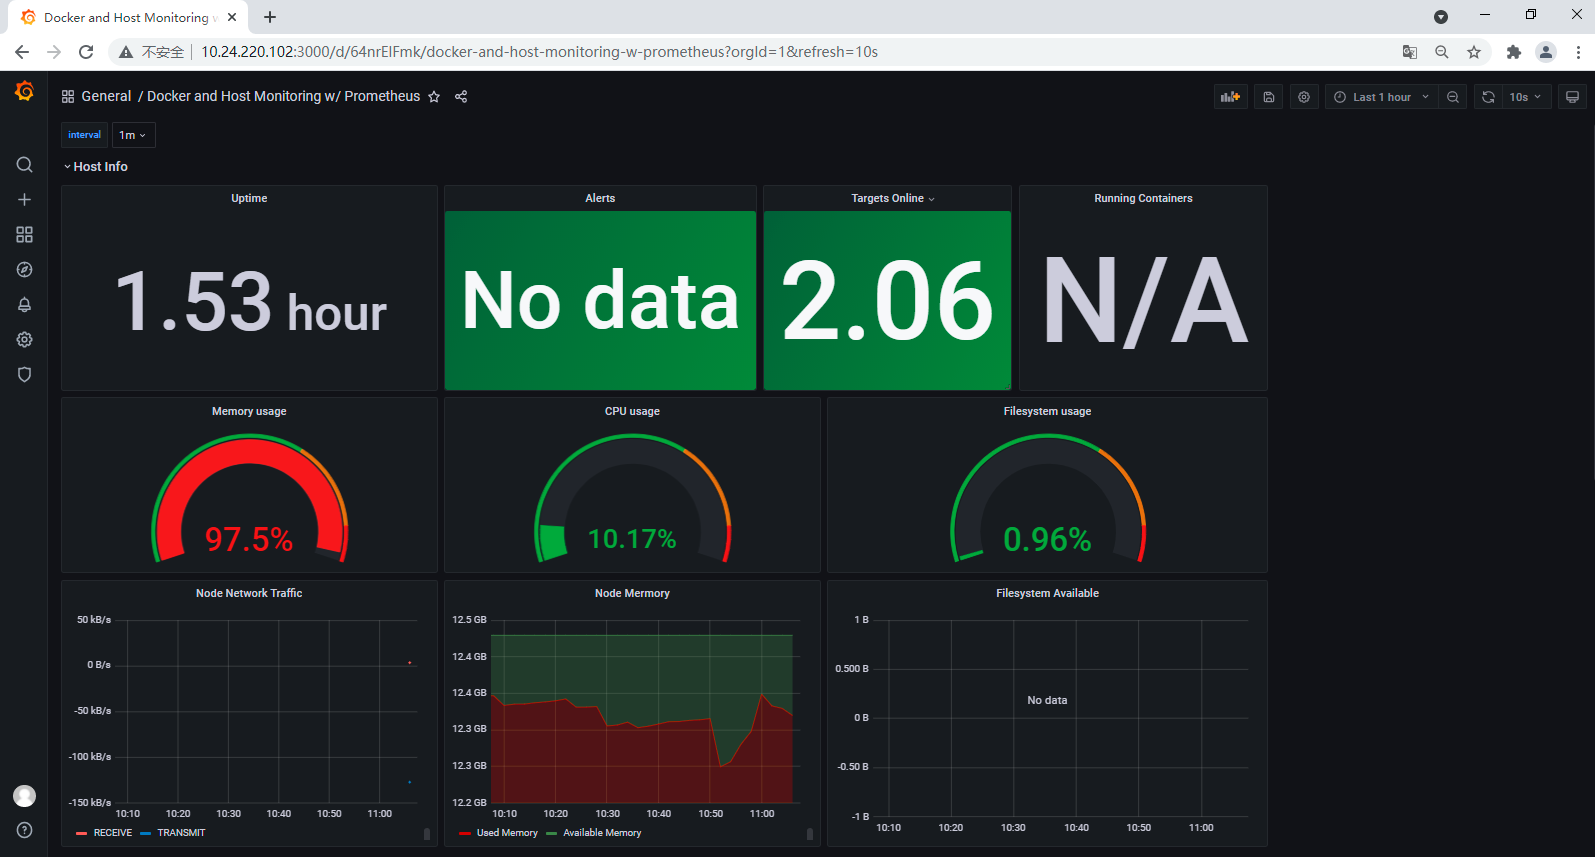
Task: Go back to previous browser page
Action: (x=22, y=52)
